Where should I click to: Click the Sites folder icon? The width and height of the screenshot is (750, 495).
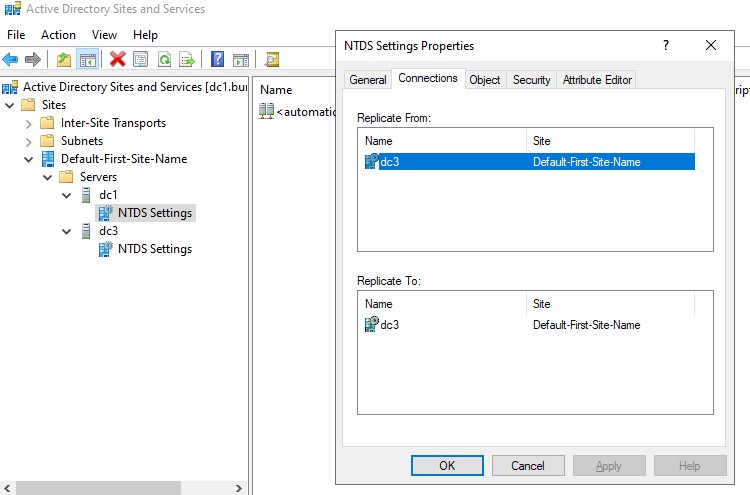pos(29,105)
